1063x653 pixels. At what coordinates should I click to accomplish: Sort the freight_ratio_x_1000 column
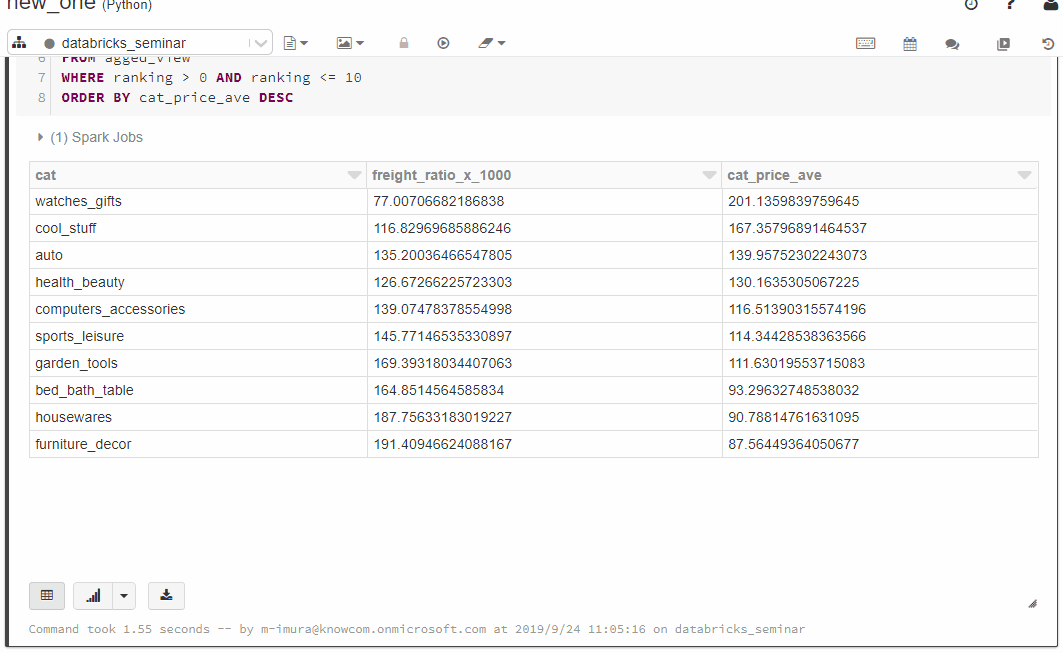710,175
